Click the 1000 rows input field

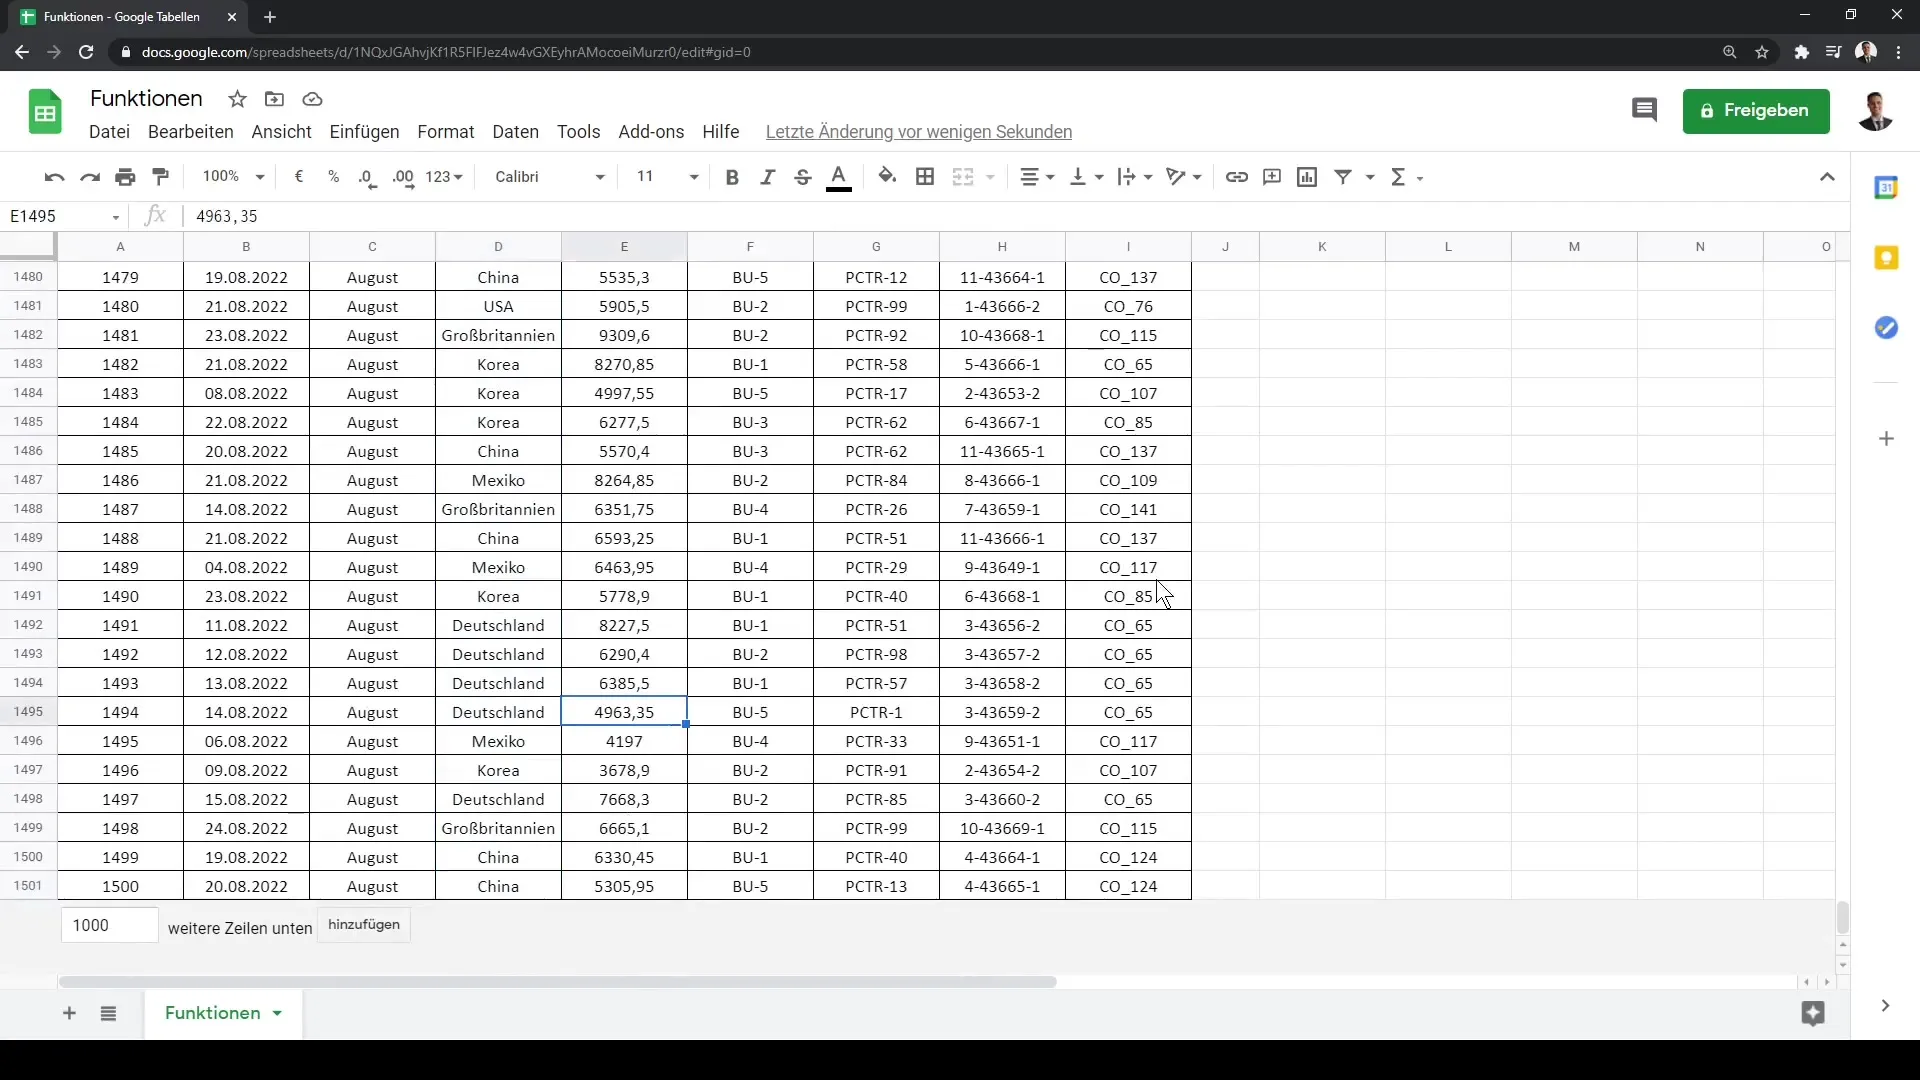(x=109, y=926)
